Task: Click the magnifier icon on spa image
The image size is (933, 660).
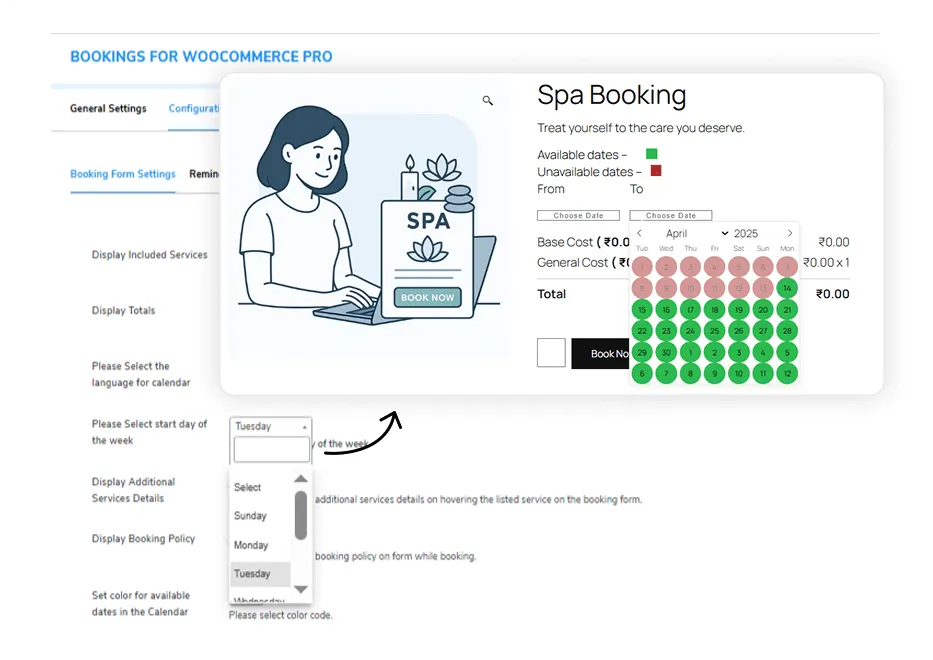Action: pos(487,101)
